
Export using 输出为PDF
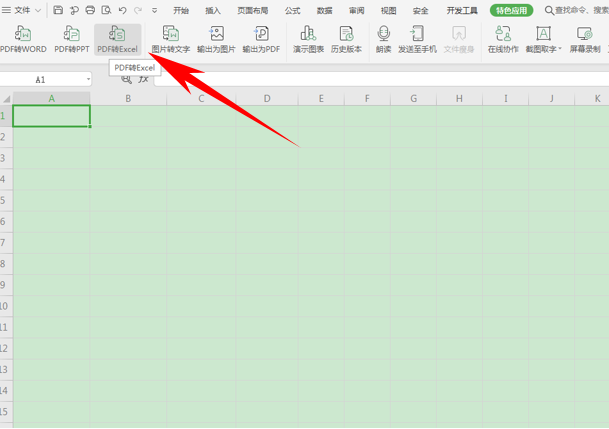261,40
